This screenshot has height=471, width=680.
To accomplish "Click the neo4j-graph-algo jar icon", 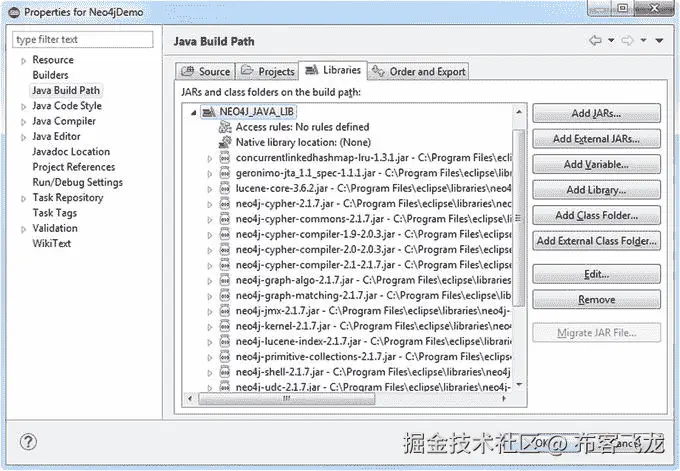I will [225, 280].
